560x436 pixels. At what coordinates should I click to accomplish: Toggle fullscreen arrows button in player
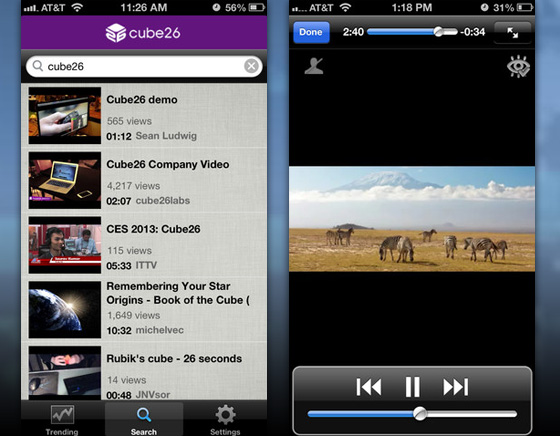click(512, 32)
